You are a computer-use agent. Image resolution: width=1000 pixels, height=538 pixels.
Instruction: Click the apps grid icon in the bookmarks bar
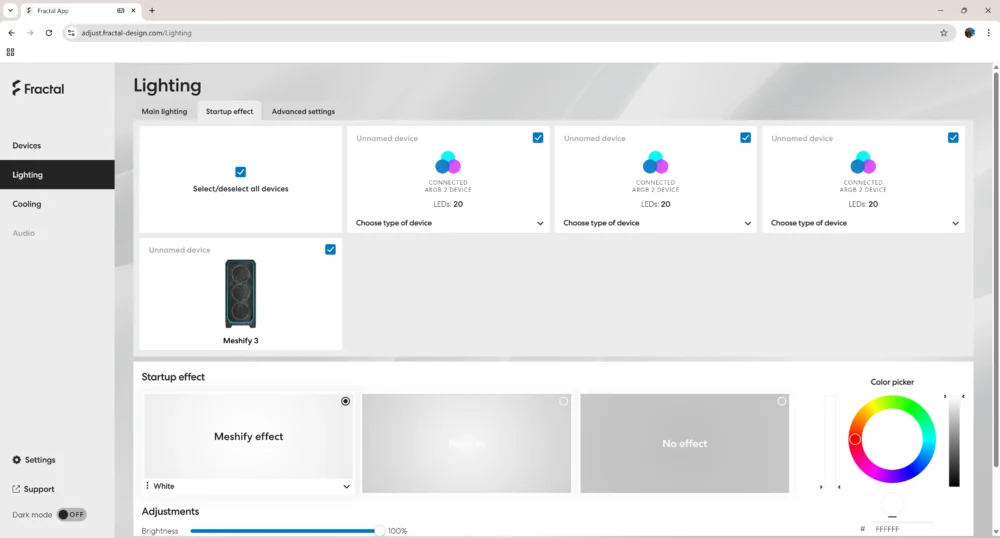pos(10,52)
